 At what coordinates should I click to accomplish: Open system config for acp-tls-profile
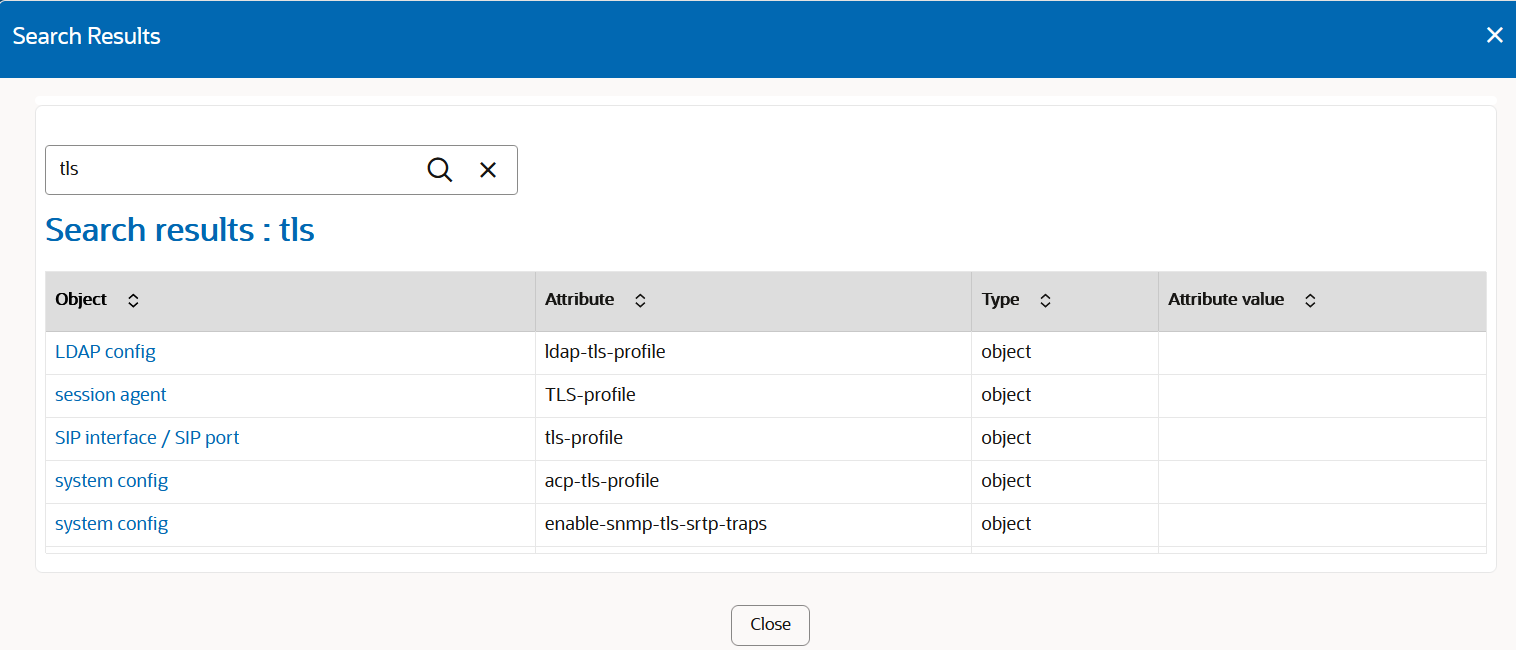pos(111,480)
